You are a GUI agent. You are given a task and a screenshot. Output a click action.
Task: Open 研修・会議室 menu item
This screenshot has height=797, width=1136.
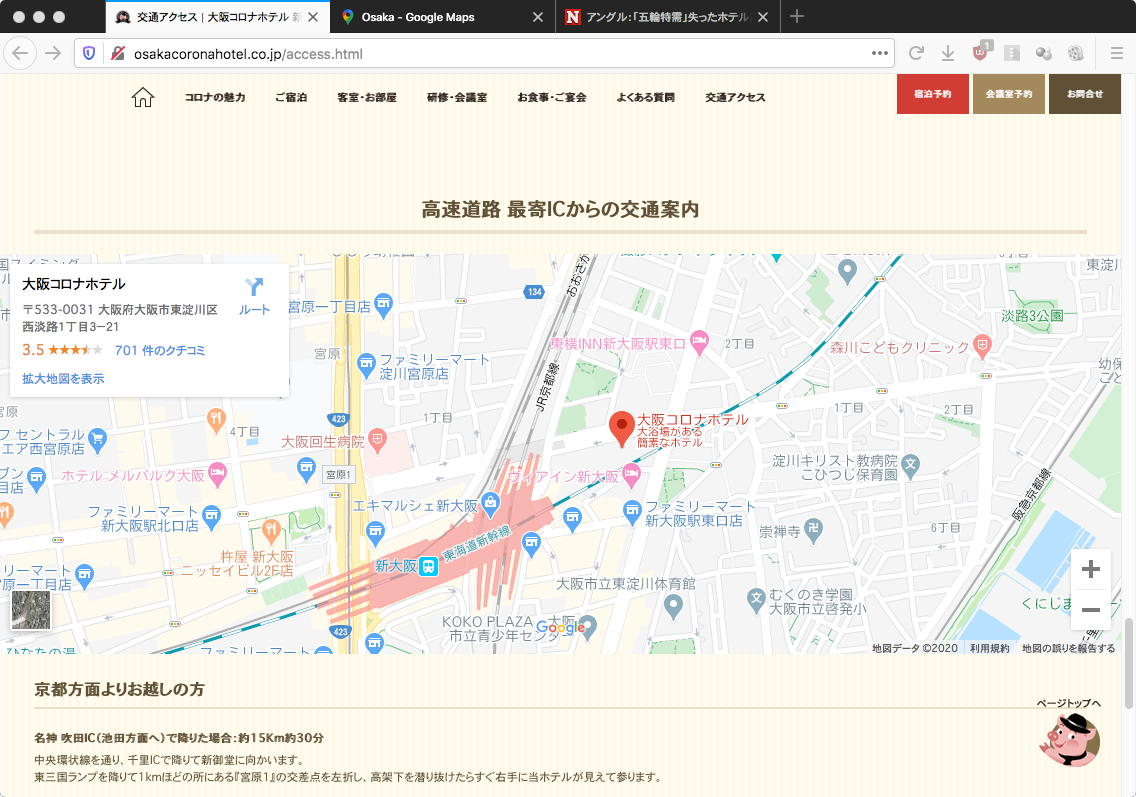tap(457, 97)
